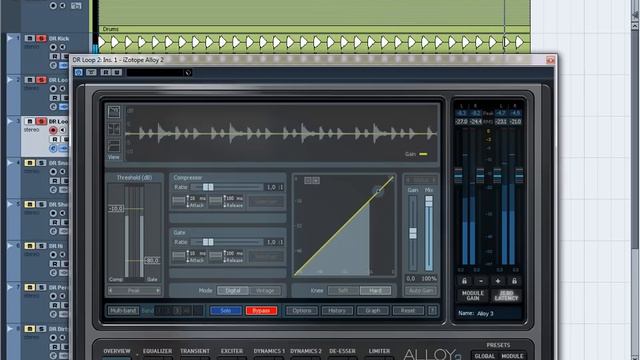Open the Overview module tab
Screen dimensions: 640x360
click(x=117, y=351)
